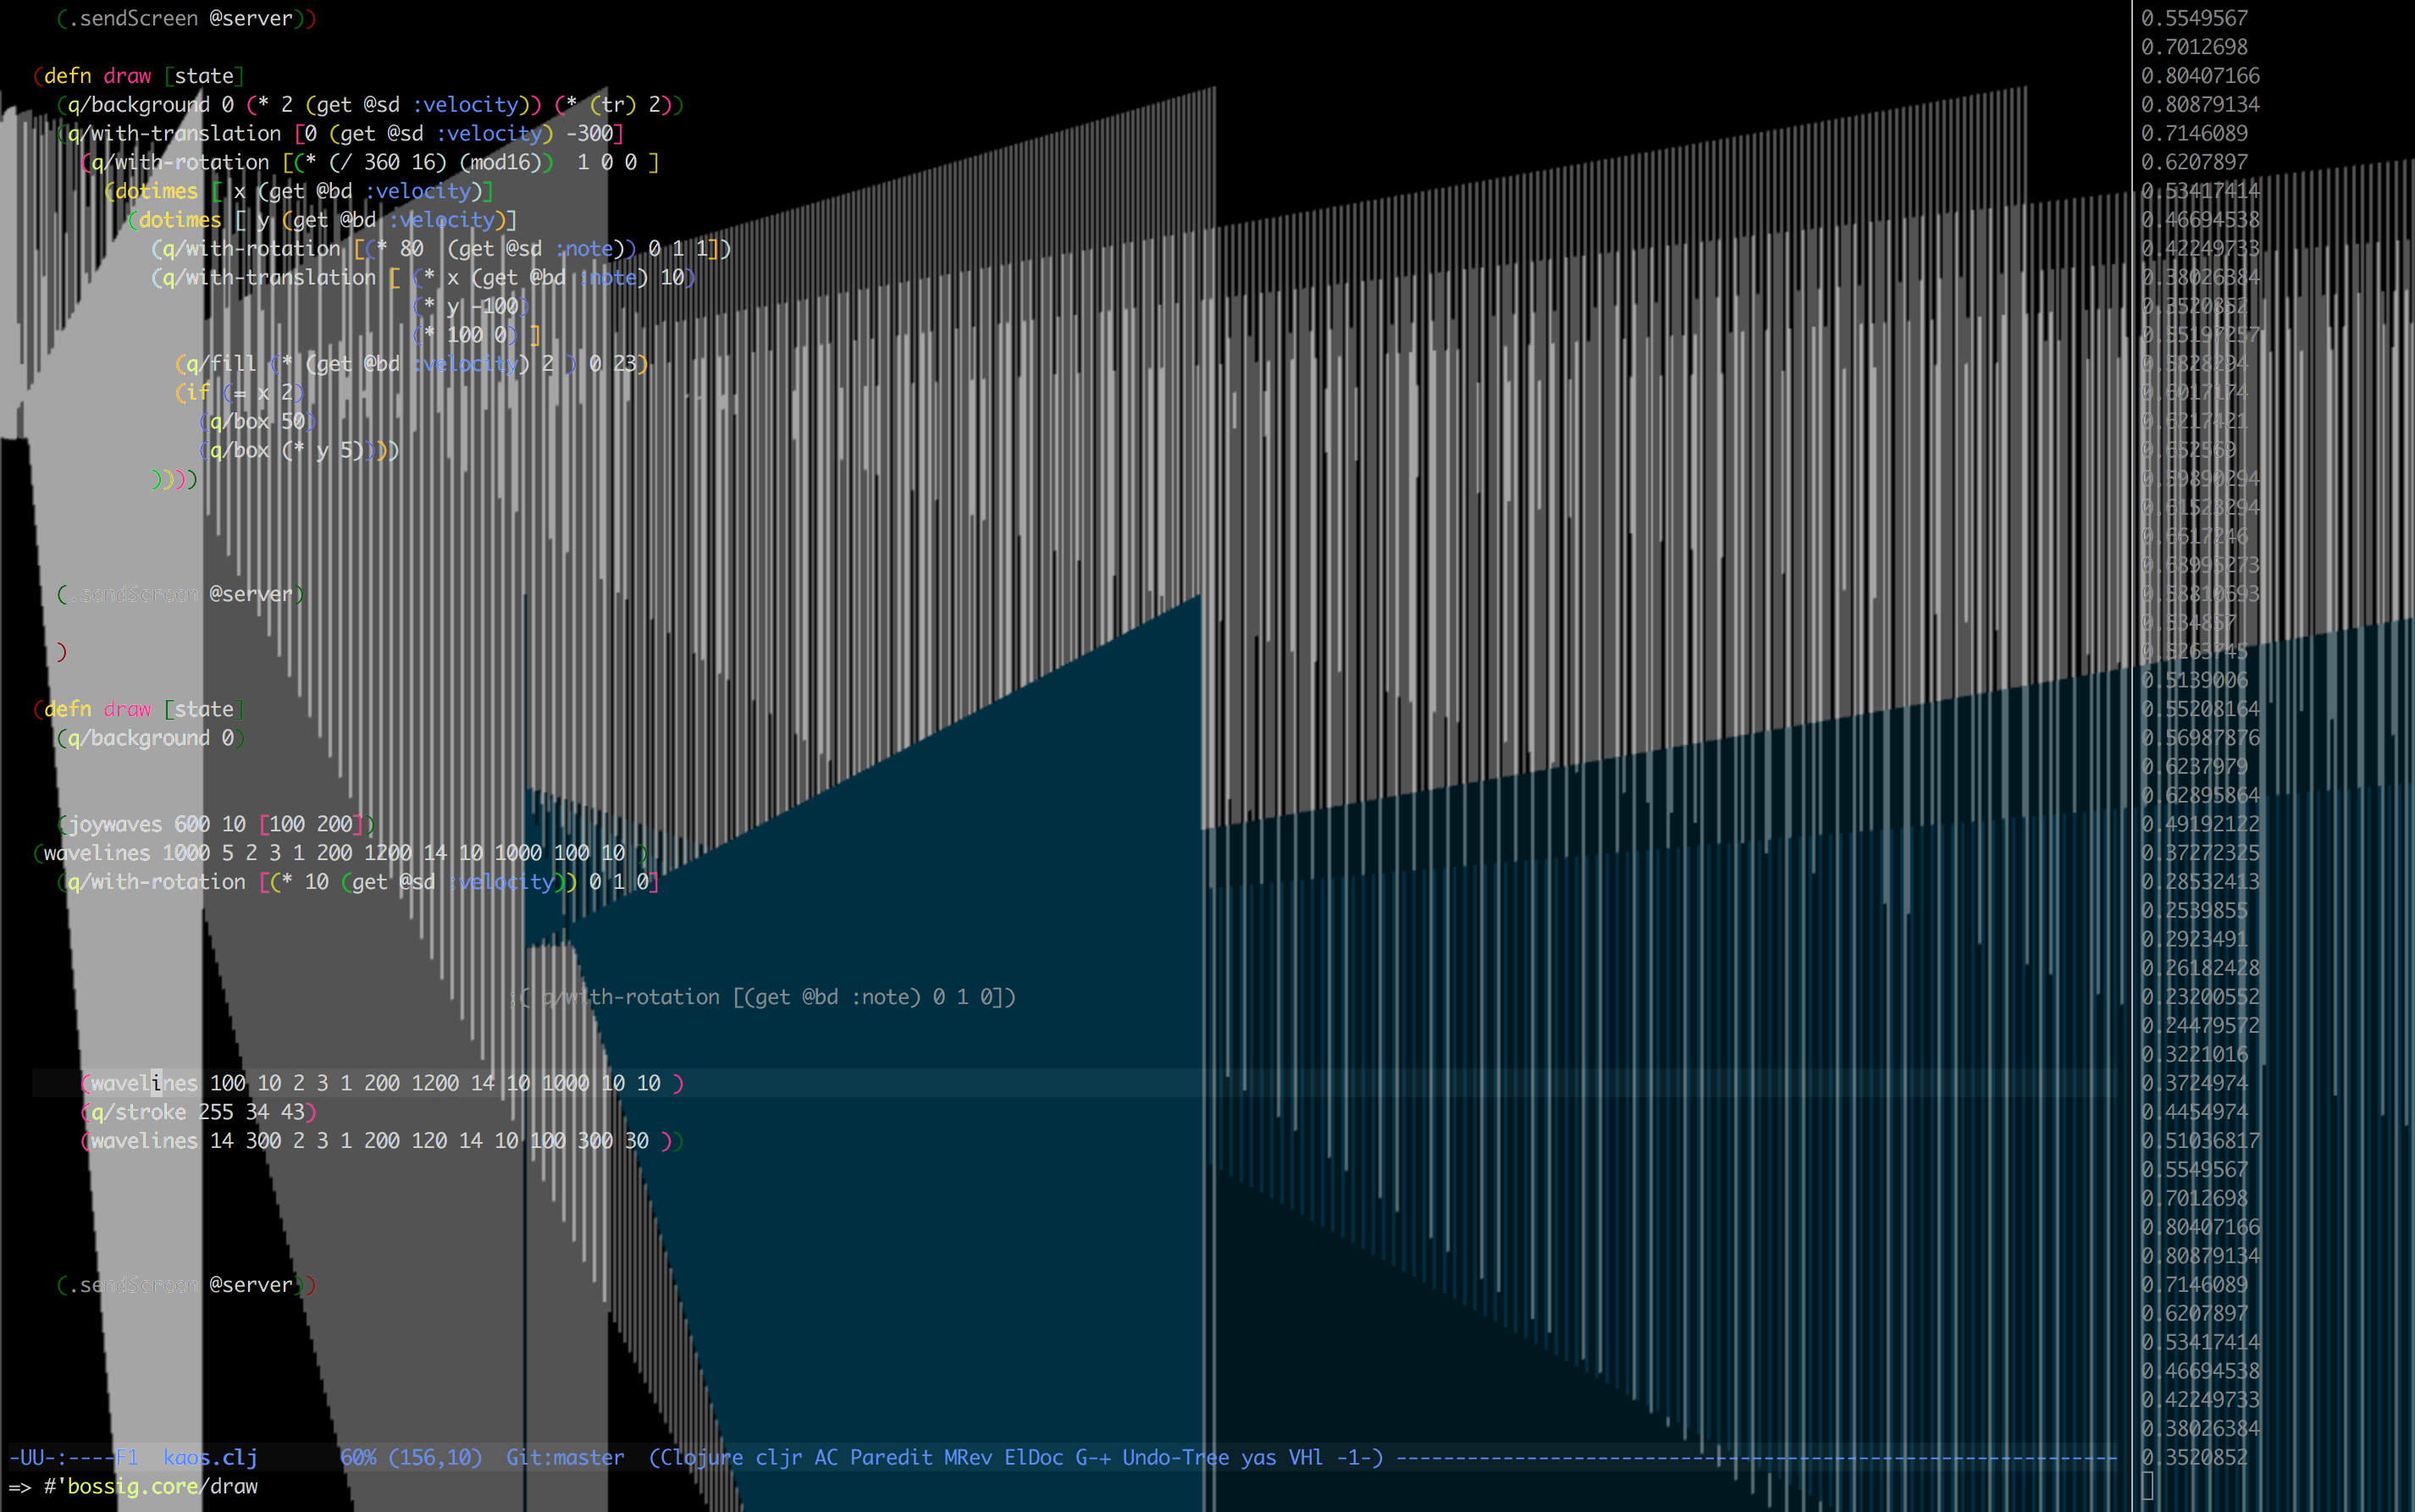Click the #'bossig.core/draw result in echo area
This screenshot has width=2415, height=1512.
[x=150, y=1486]
